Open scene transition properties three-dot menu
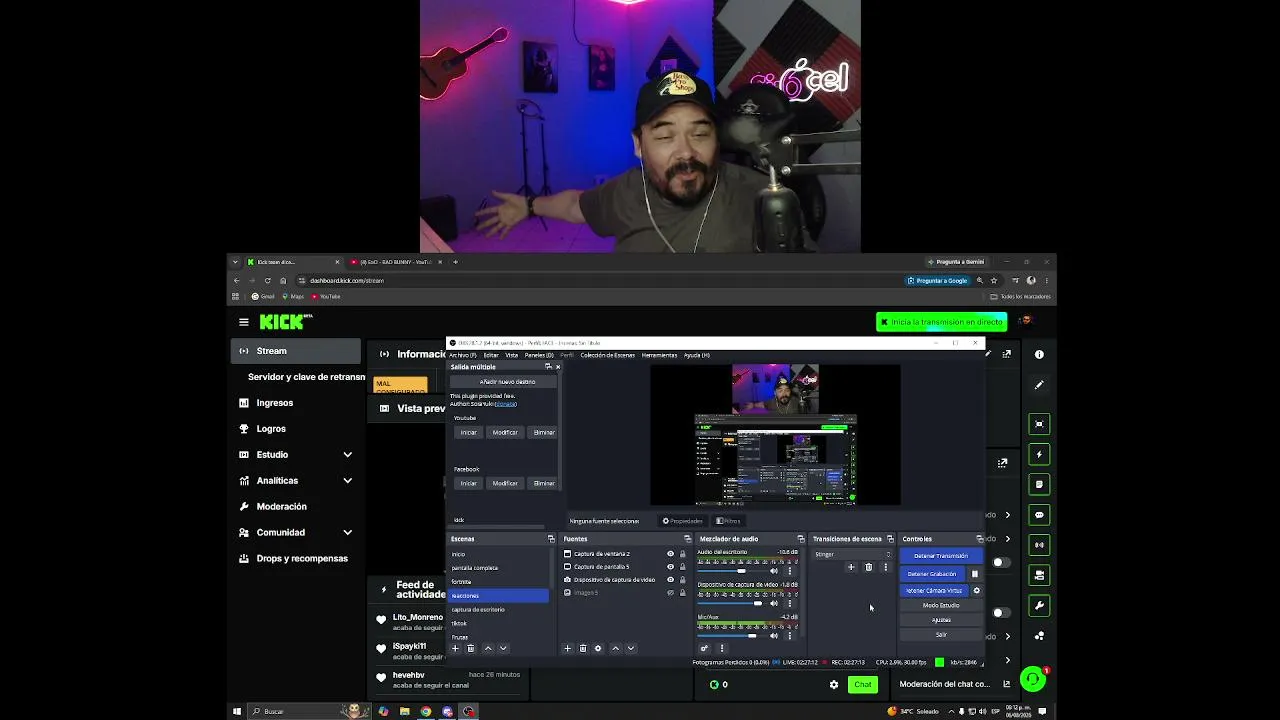The image size is (1280, 720). coord(885,567)
